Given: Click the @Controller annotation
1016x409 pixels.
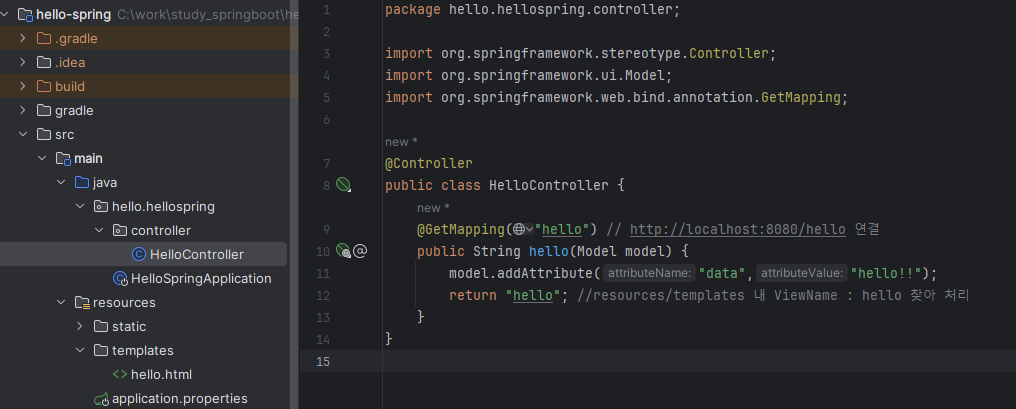Looking at the screenshot, I should pos(428,163).
